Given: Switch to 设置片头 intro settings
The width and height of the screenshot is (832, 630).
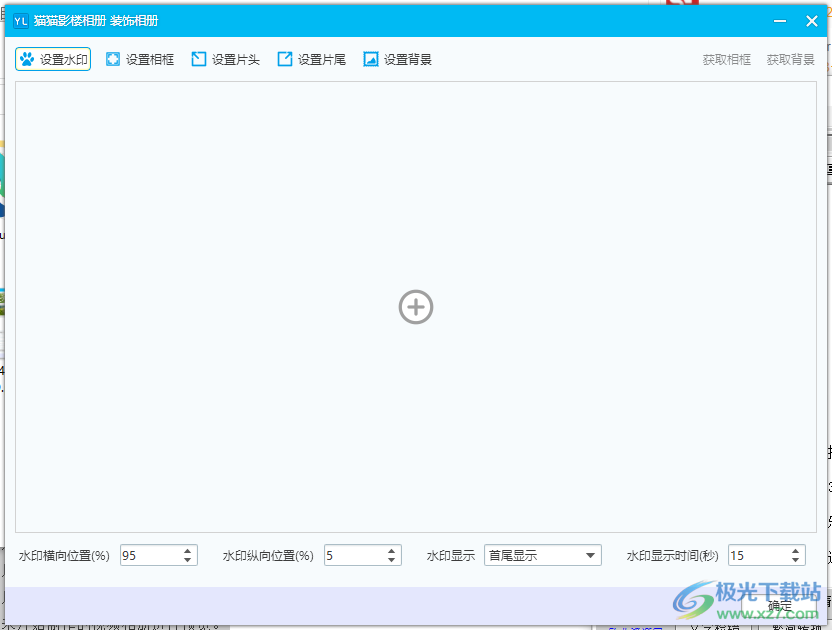Looking at the screenshot, I should click(226, 60).
